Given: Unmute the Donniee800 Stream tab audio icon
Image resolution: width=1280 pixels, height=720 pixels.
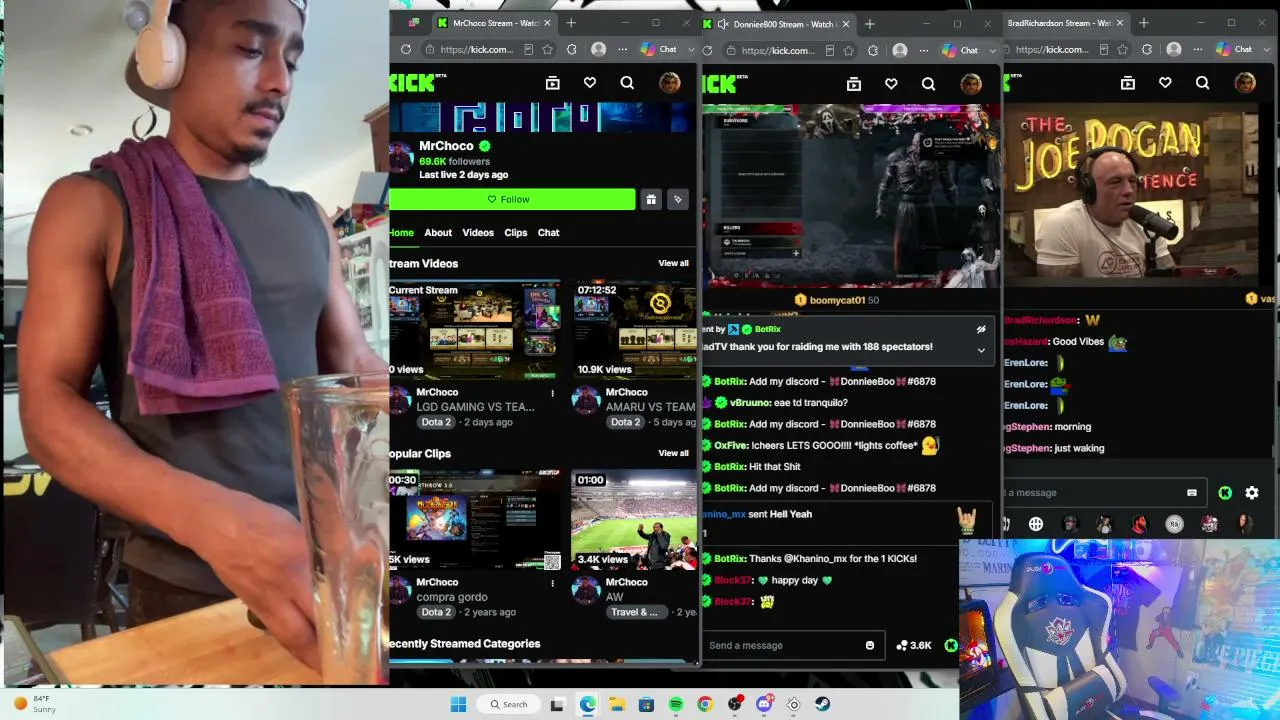Looking at the screenshot, I should click(x=722, y=23).
